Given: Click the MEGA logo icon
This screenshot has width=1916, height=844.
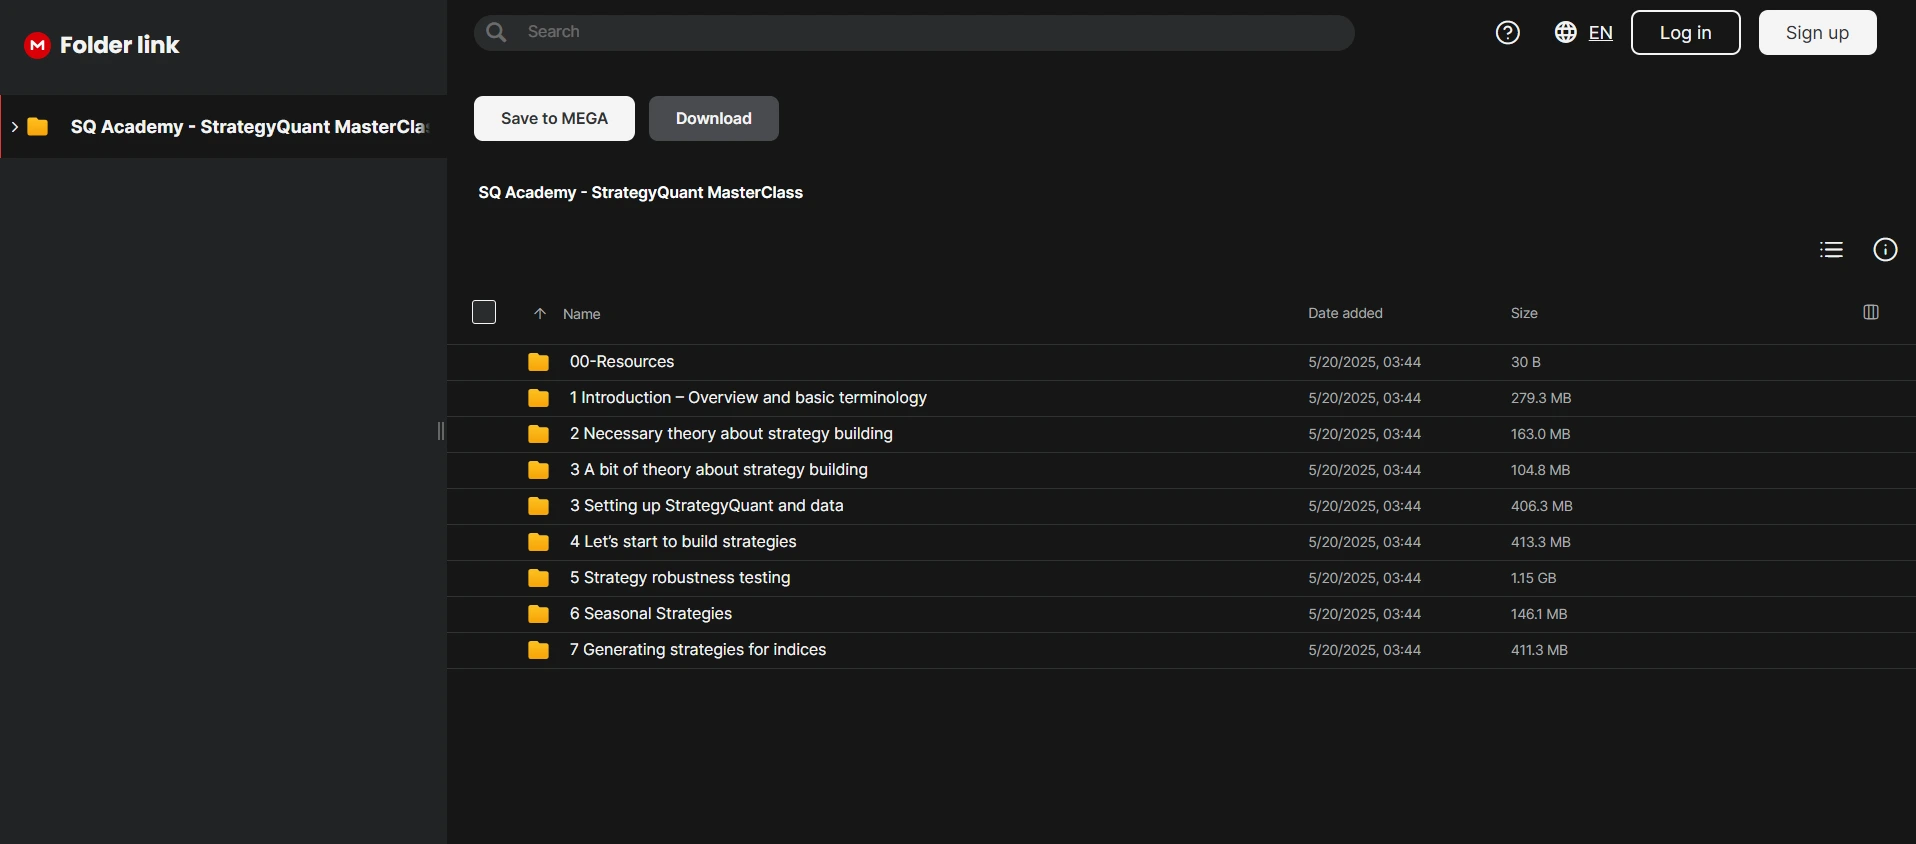Looking at the screenshot, I should pyautogui.click(x=37, y=45).
